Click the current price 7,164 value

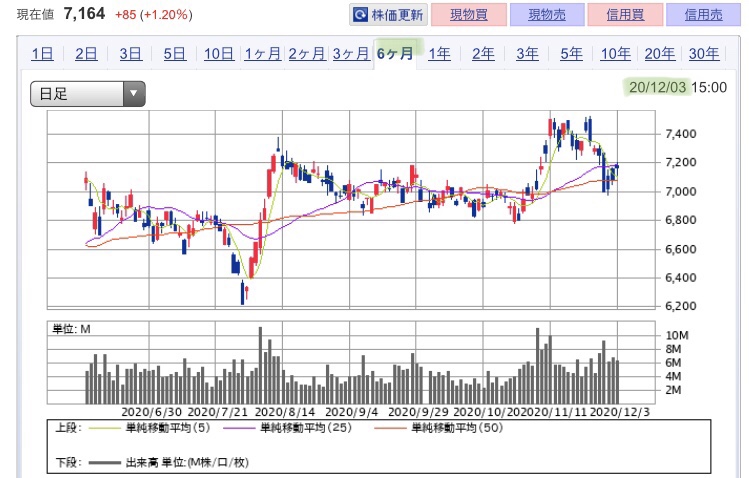tap(84, 14)
